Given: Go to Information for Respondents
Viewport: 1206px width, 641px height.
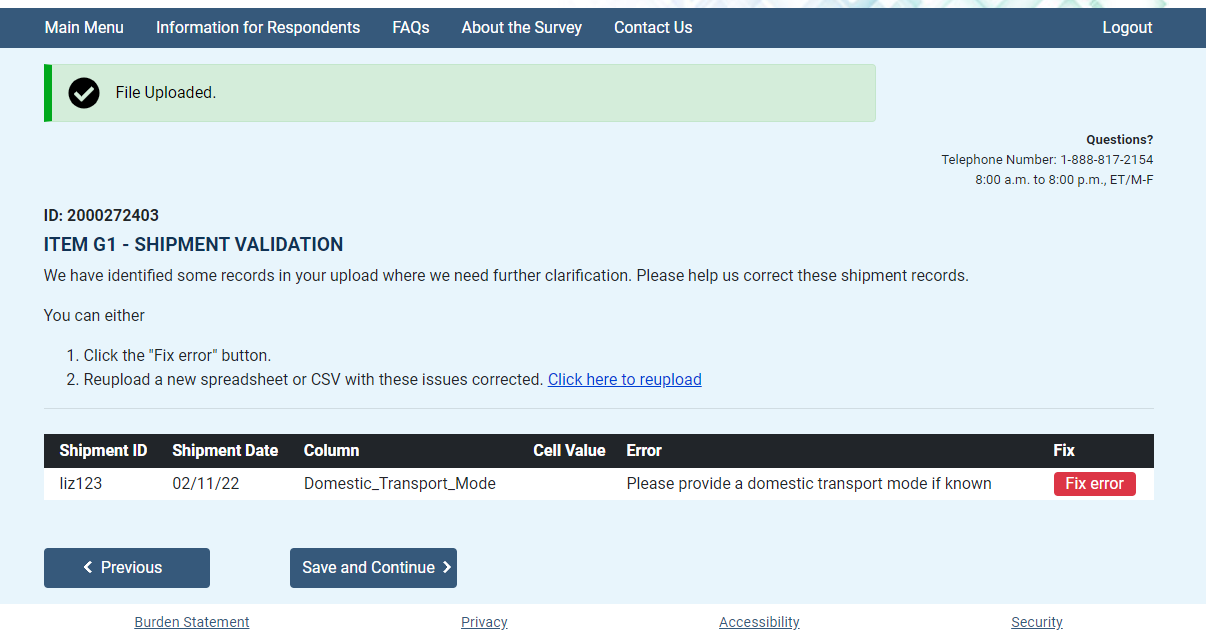Looking at the screenshot, I should click(x=258, y=28).
